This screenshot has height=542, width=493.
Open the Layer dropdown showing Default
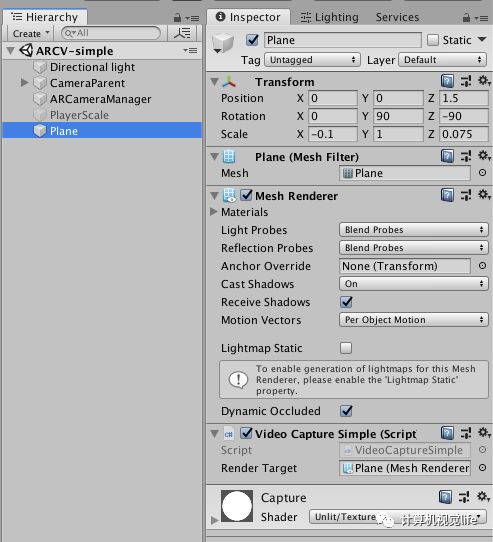443,60
